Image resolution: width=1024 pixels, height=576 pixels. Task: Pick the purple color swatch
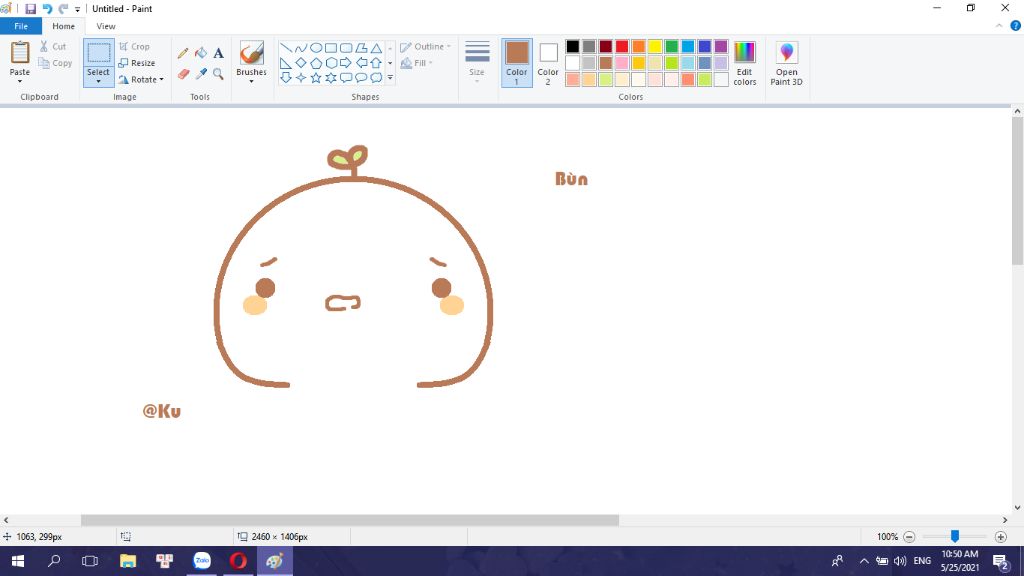tap(721, 46)
